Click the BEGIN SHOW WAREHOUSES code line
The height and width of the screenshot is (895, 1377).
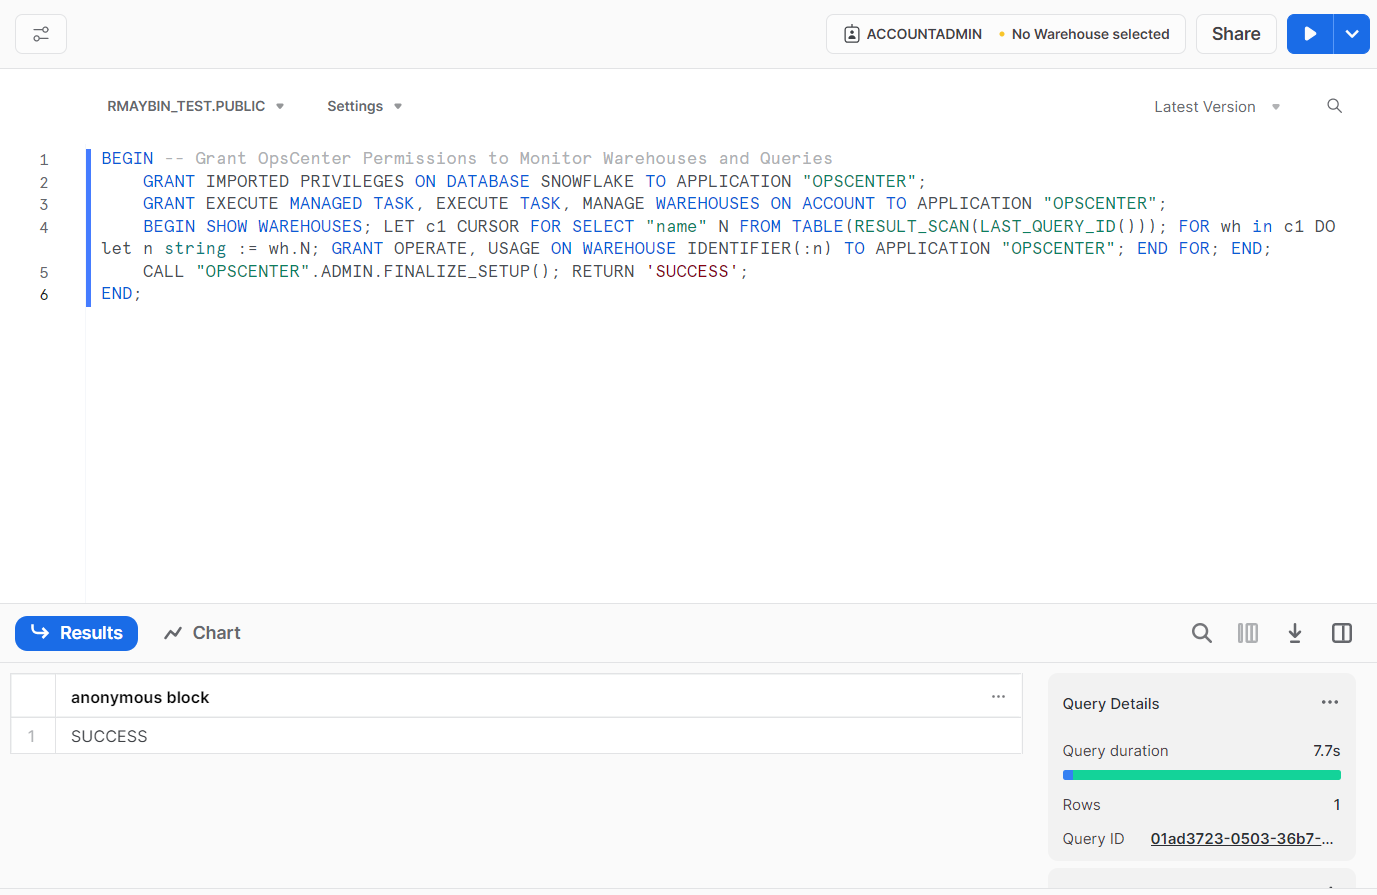[x=739, y=226]
